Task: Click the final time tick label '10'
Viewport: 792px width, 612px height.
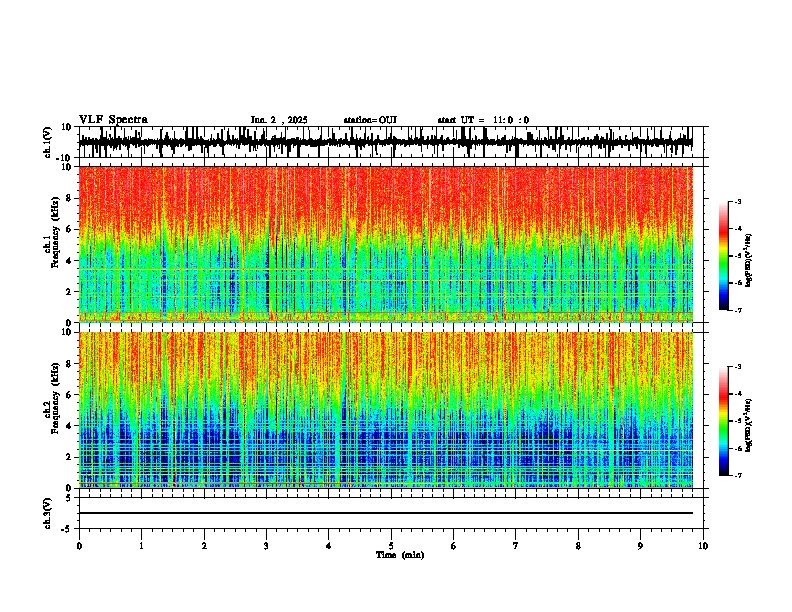Action: point(703,546)
